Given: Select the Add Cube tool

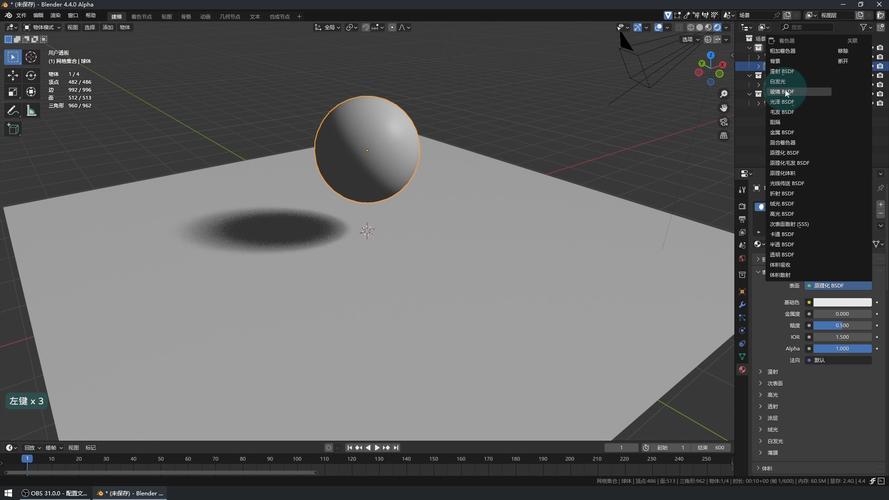Looking at the screenshot, I should (13, 129).
